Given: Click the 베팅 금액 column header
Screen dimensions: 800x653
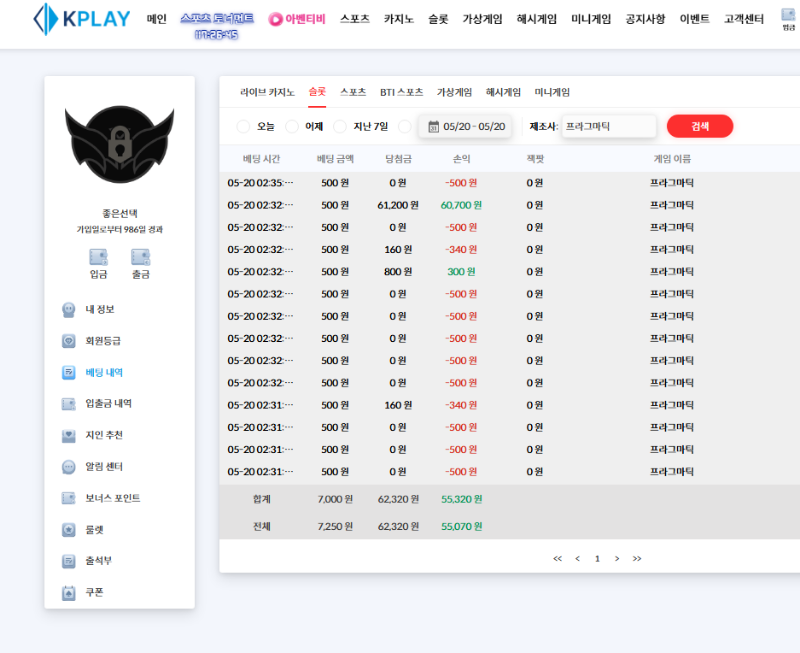Looking at the screenshot, I should (x=335, y=159).
